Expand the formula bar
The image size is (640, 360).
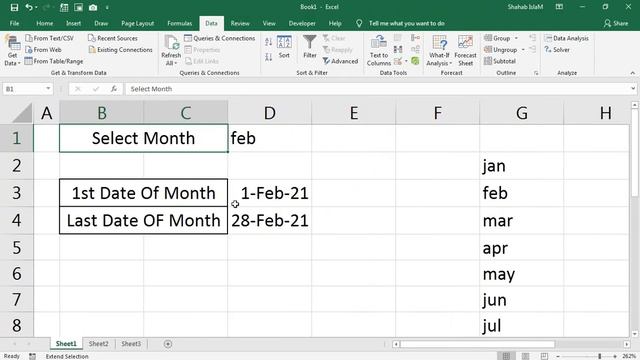click(633, 89)
